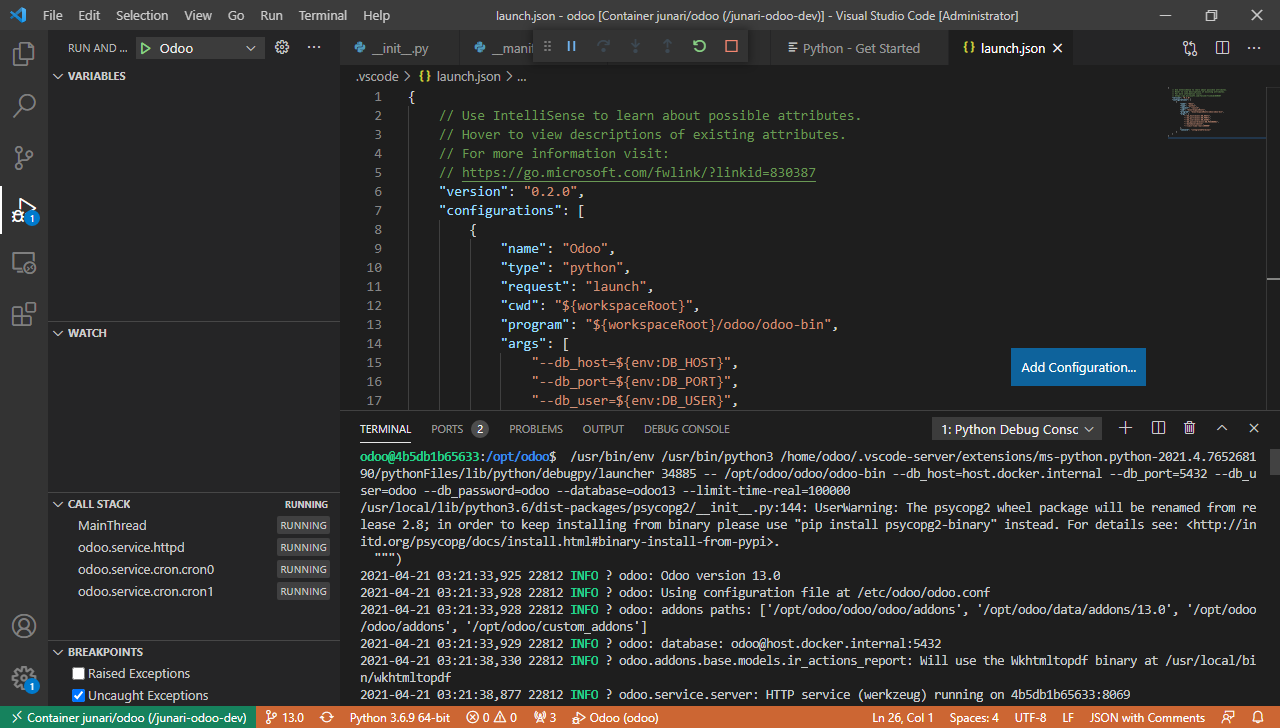Screen dimensions: 1280x728
Task: Restart the debug session
Action: pyautogui.click(x=699, y=47)
